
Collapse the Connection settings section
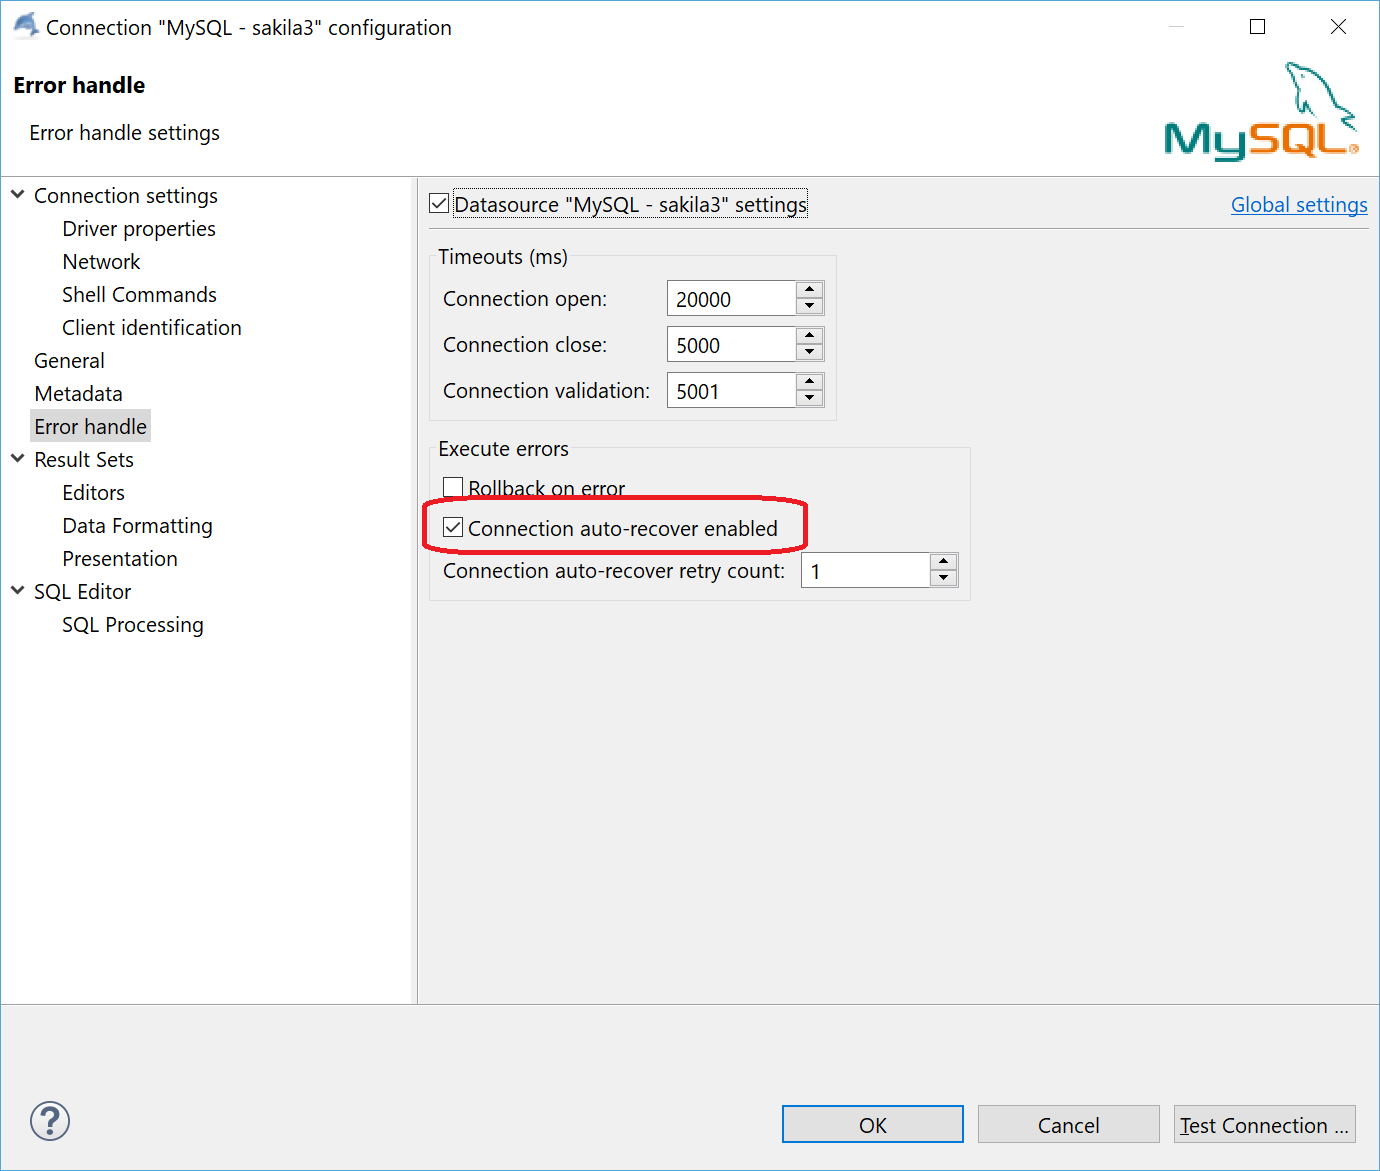pos(17,194)
